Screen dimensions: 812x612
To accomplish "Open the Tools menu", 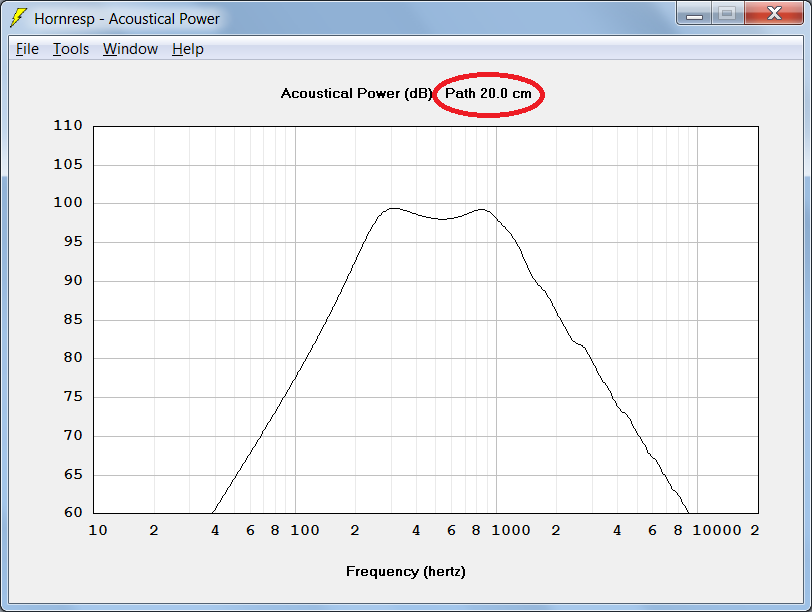I will (x=71, y=49).
